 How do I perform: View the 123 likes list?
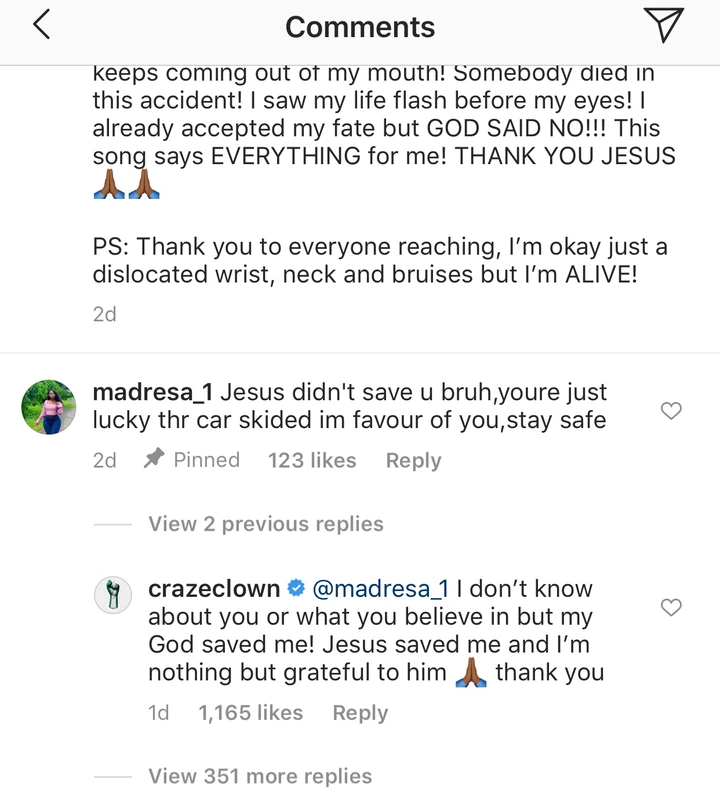312,460
